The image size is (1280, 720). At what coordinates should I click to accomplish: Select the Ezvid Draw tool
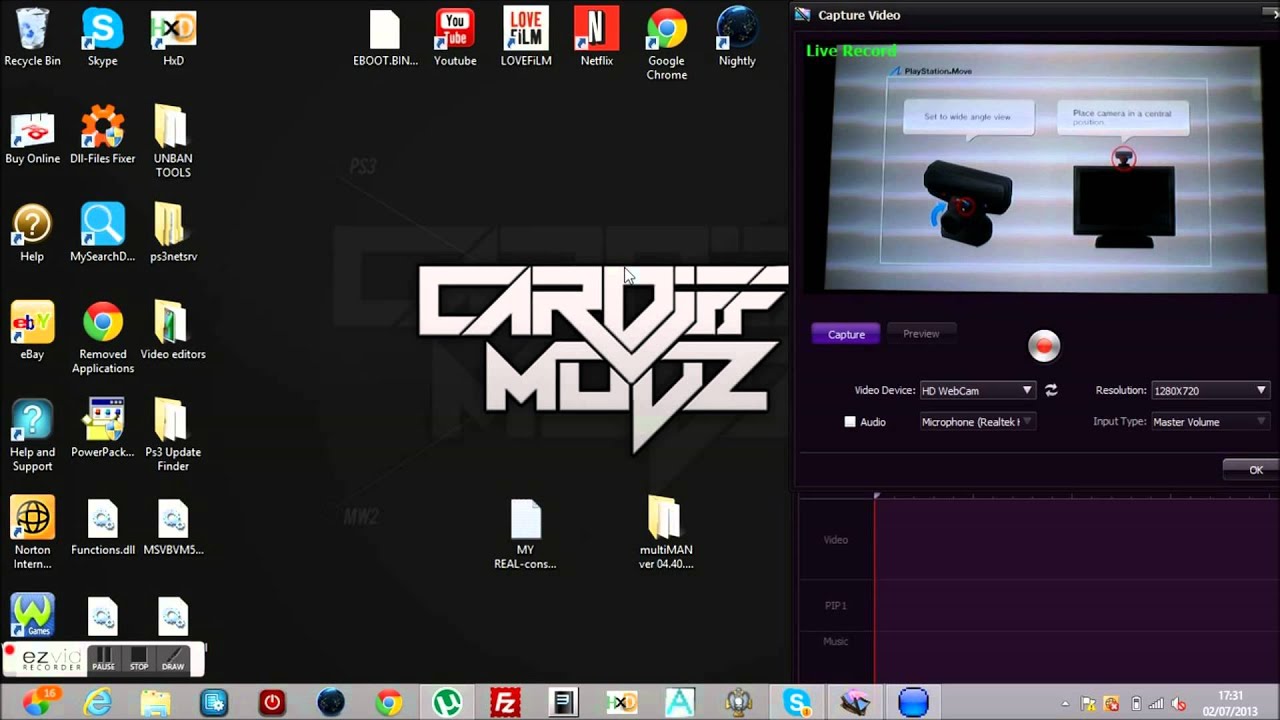tap(173, 659)
